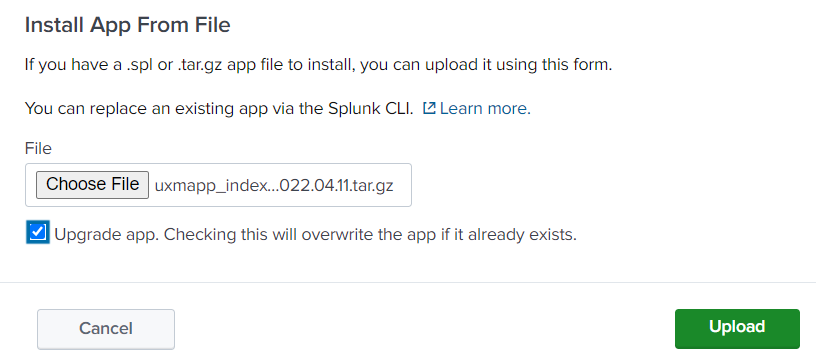Click the words 'Splunk CLI'

pos(371,109)
